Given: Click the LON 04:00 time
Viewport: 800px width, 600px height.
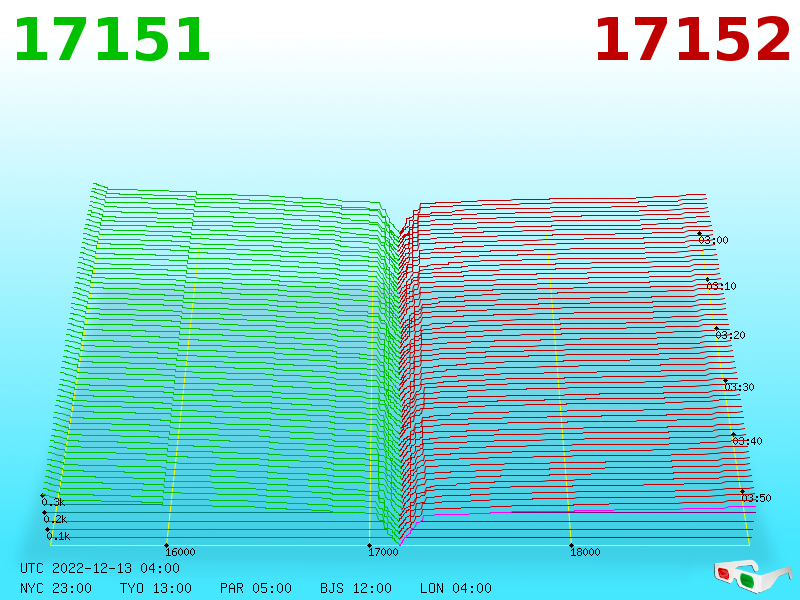Looking at the screenshot, I should click(x=456, y=588).
